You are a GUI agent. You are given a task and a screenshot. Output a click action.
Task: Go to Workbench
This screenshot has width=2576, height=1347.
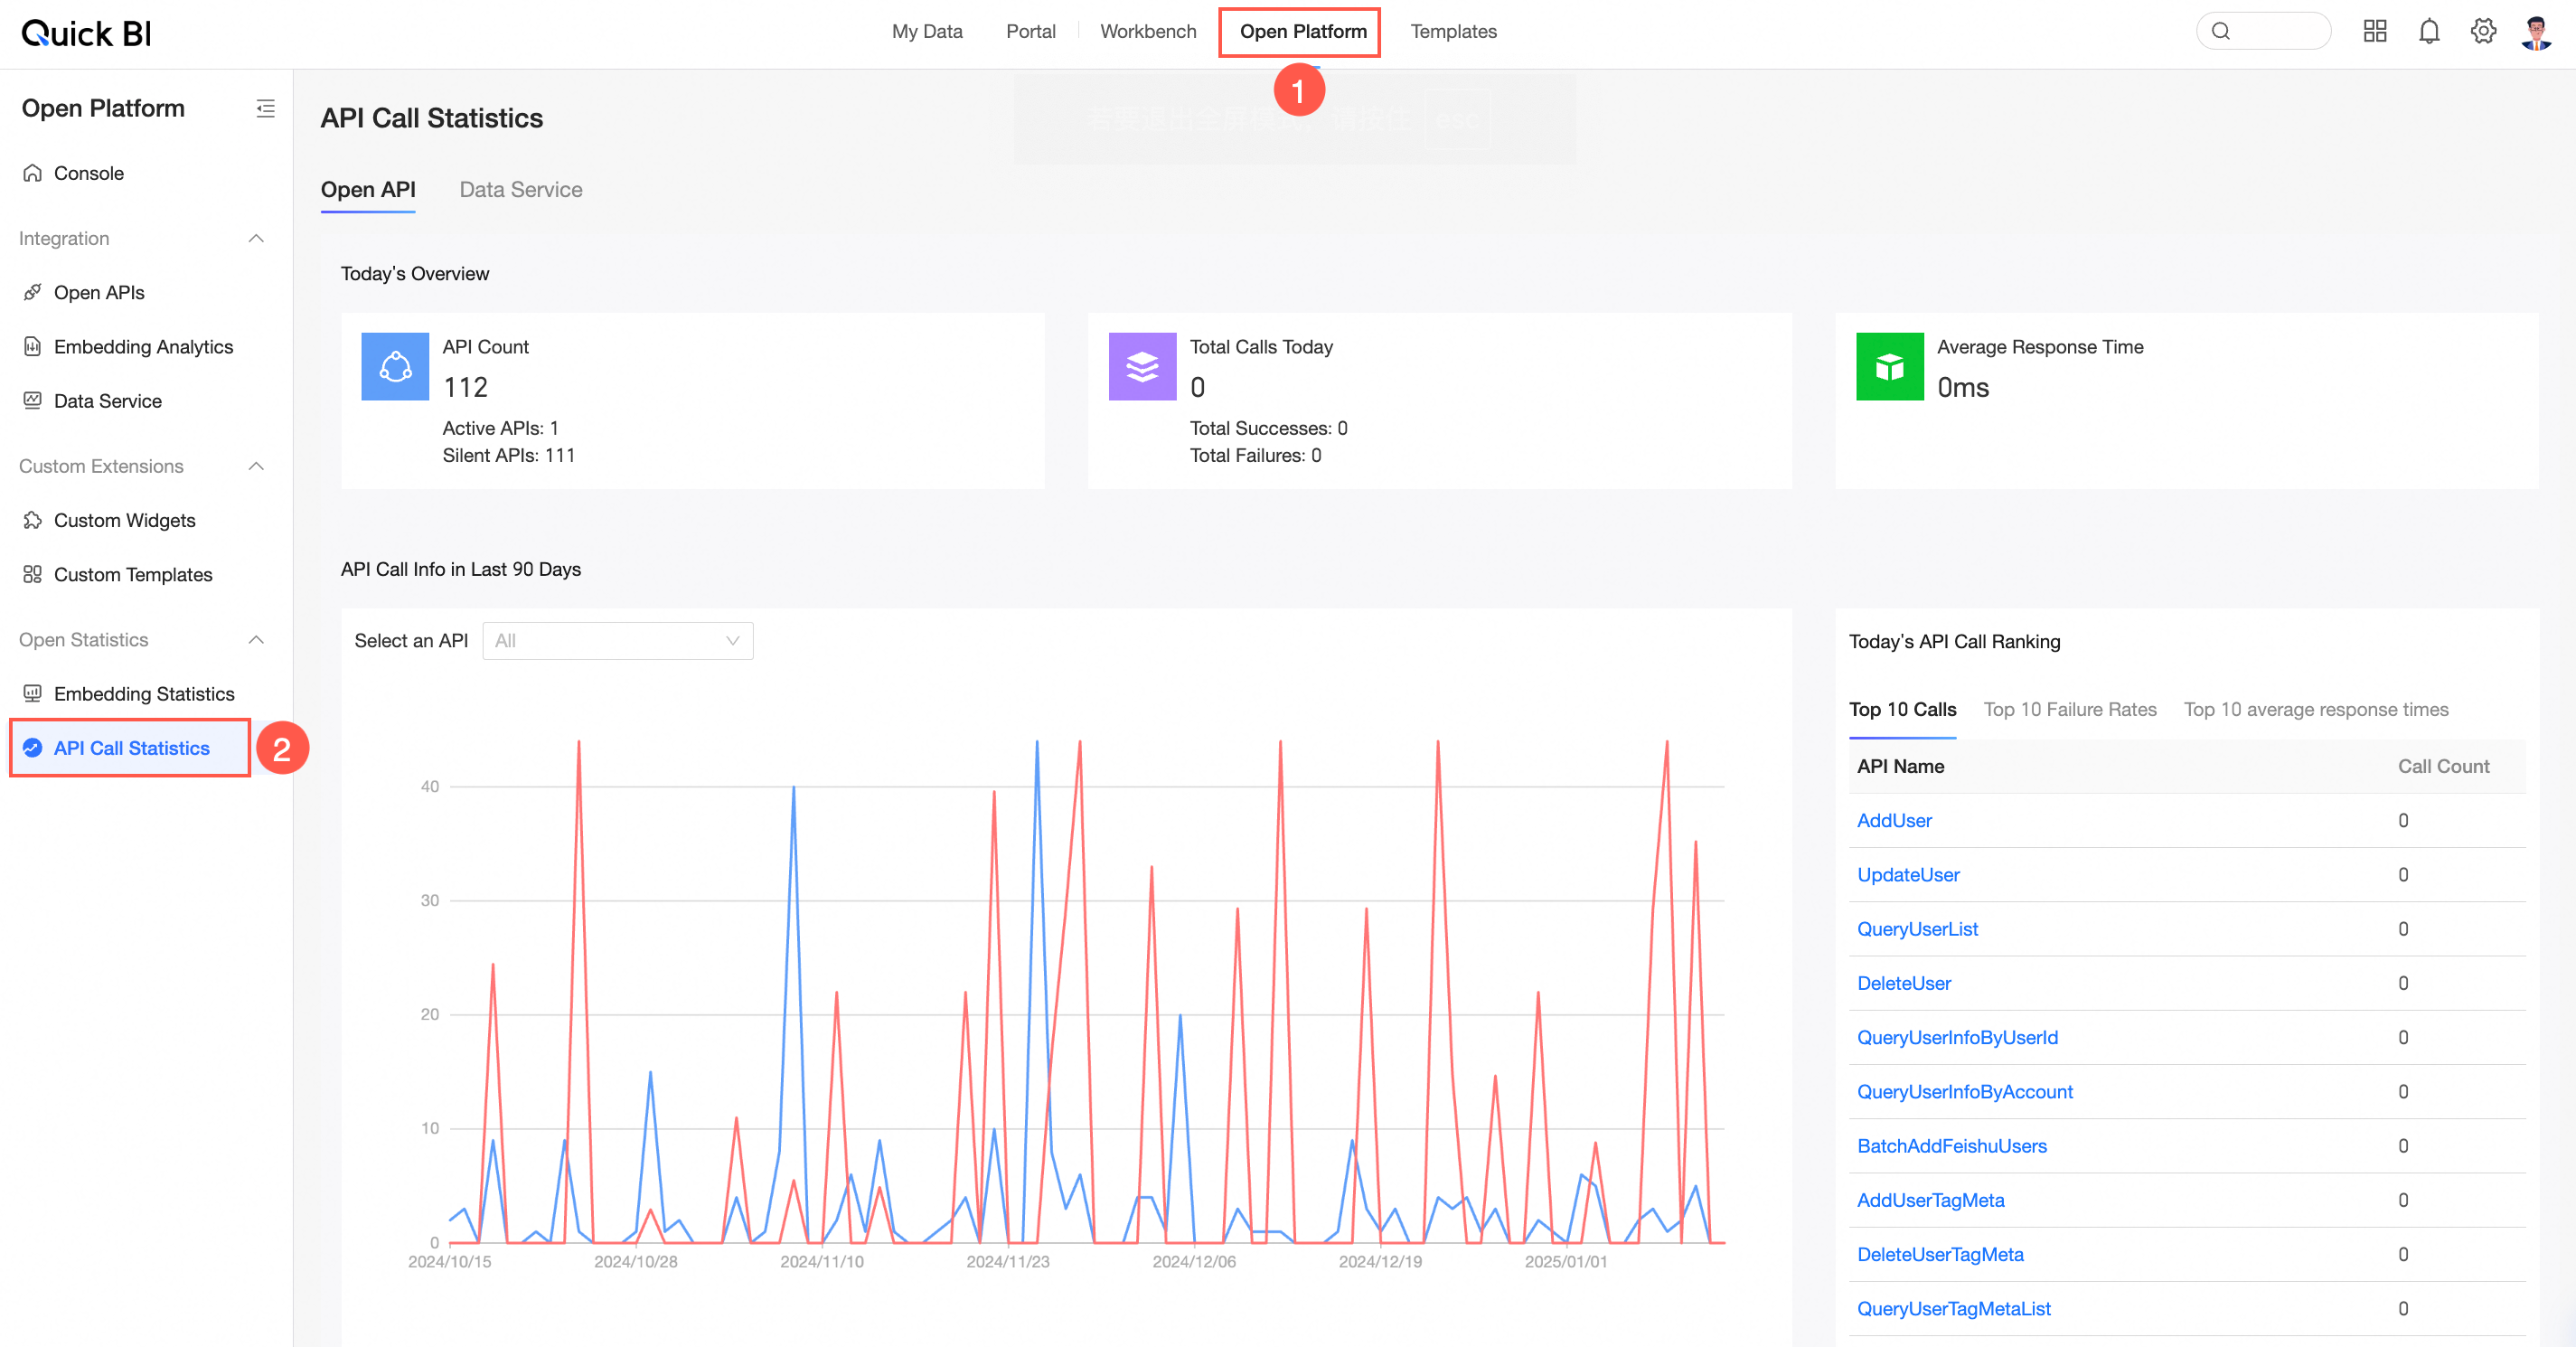(x=1148, y=31)
